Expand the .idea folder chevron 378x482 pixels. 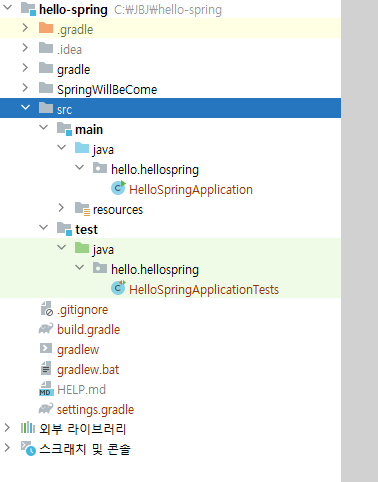[x=25, y=48]
